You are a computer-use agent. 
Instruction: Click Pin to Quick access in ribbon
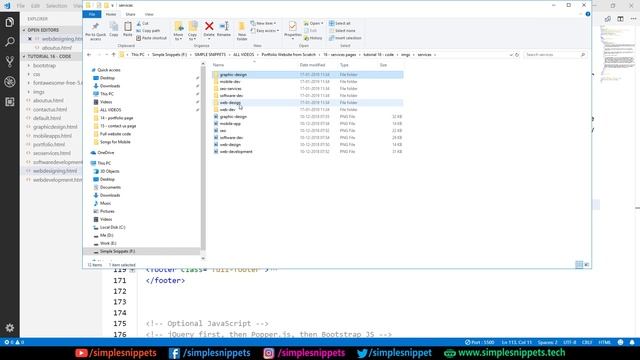pyautogui.click(x=96, y=31)
